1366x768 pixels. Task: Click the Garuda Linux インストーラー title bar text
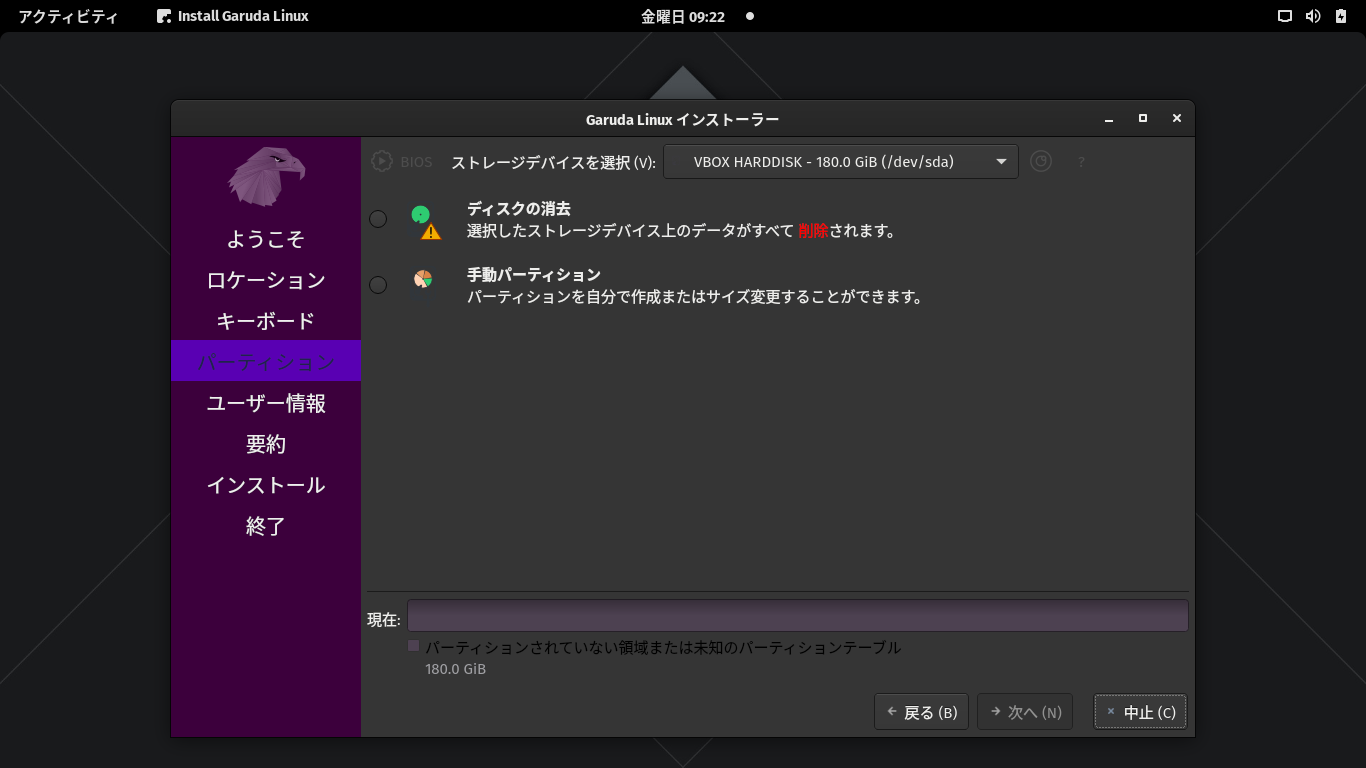pos(683,119)
